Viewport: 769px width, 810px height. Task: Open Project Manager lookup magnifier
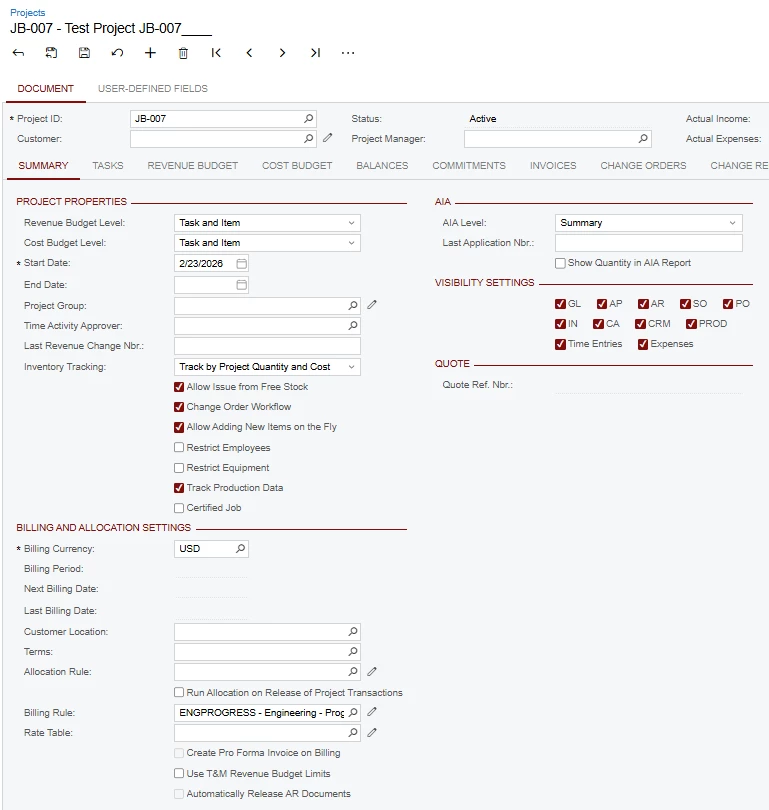(643, 138)
